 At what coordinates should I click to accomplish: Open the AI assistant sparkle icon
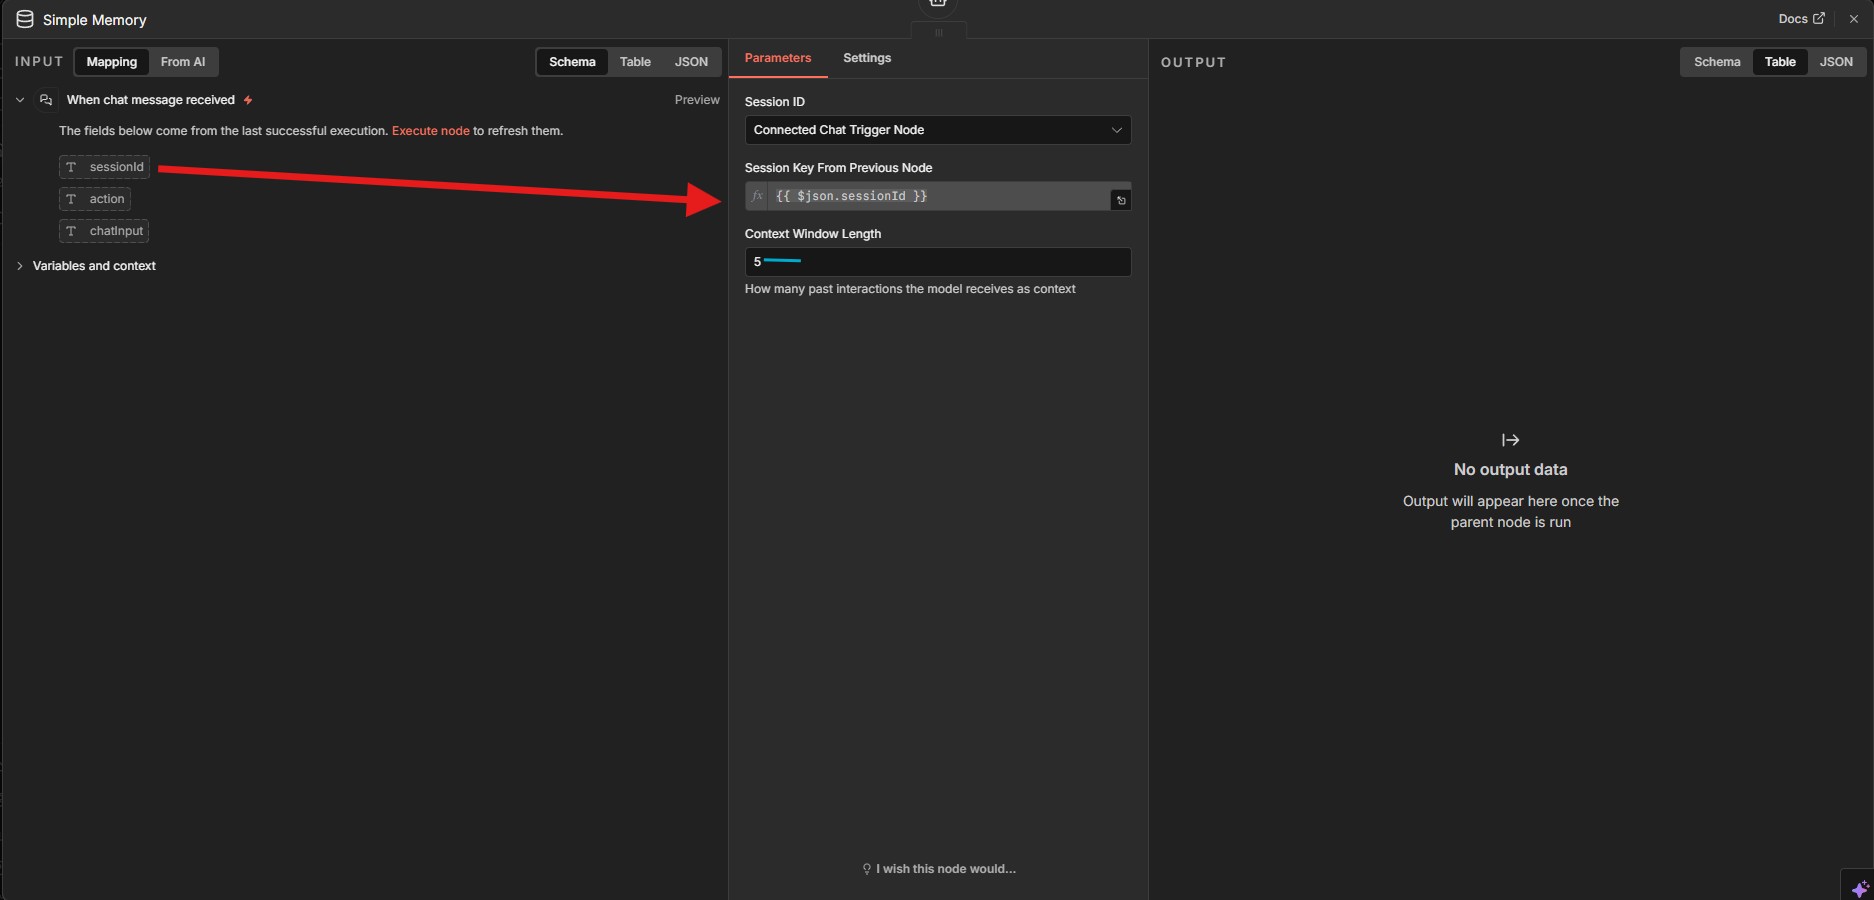tap(1859, 888)
